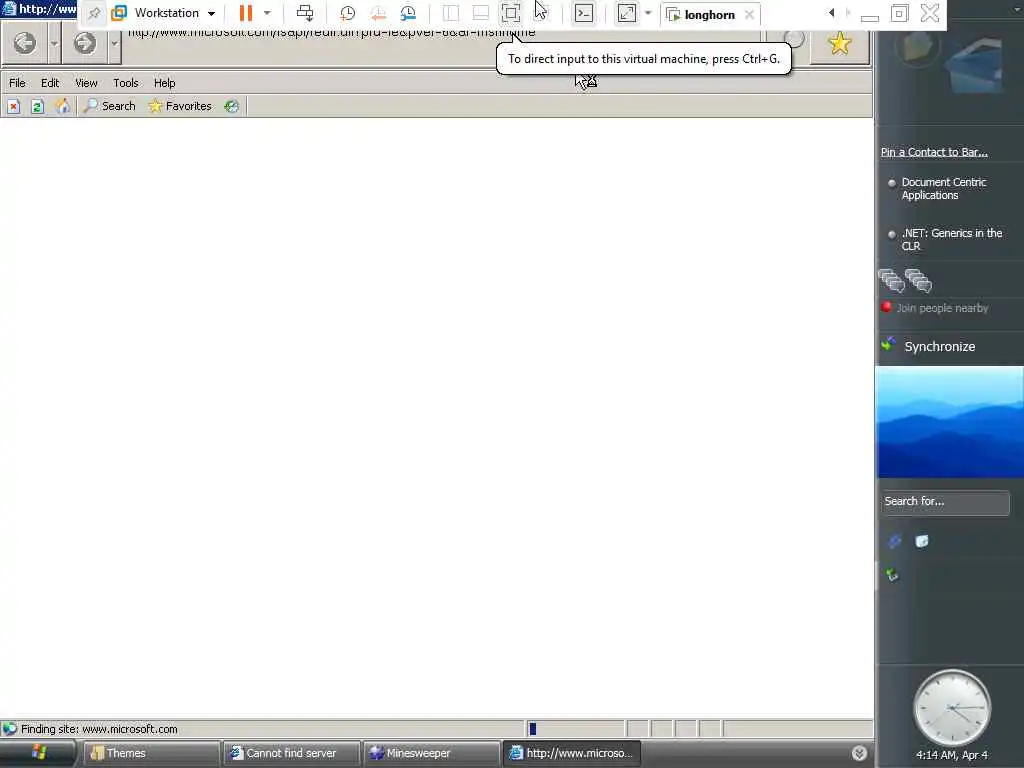Click the tray expand arrow icon on taskbar

[x=859, y=753]
